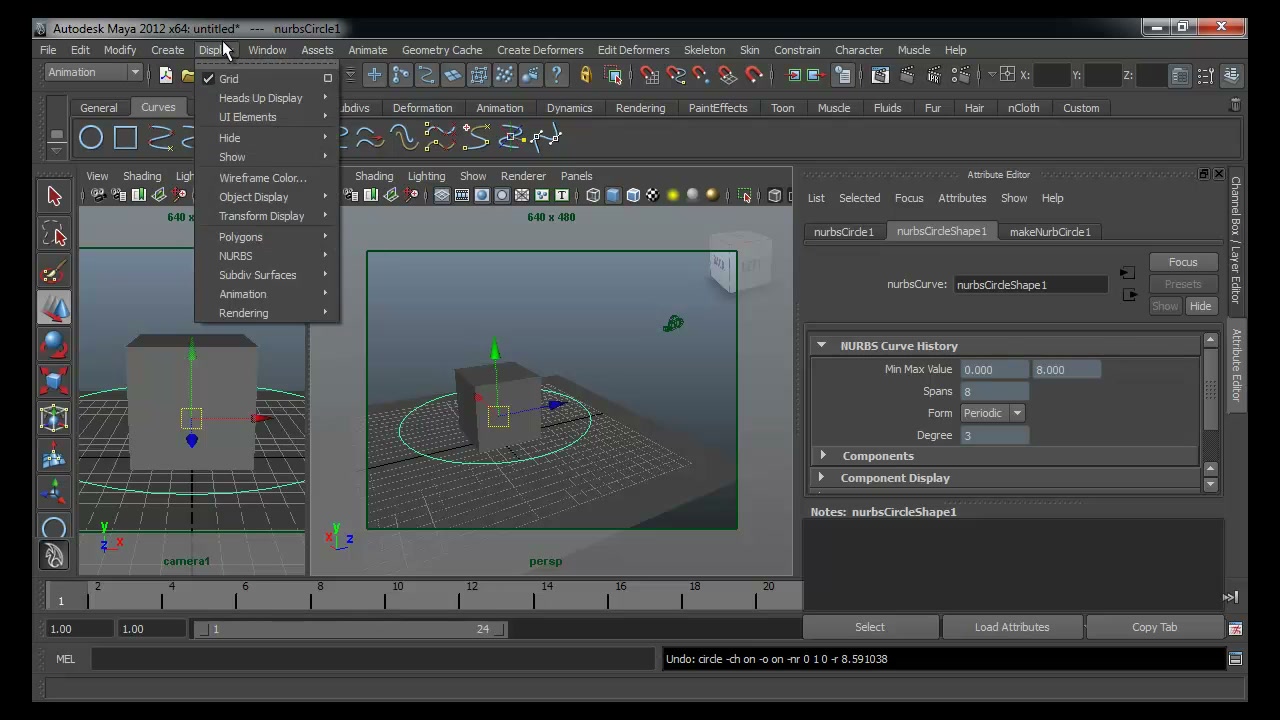This screenshot has height=720, width=1280.
Task: Expand the NURBS submenu
Action: (267, 256)
